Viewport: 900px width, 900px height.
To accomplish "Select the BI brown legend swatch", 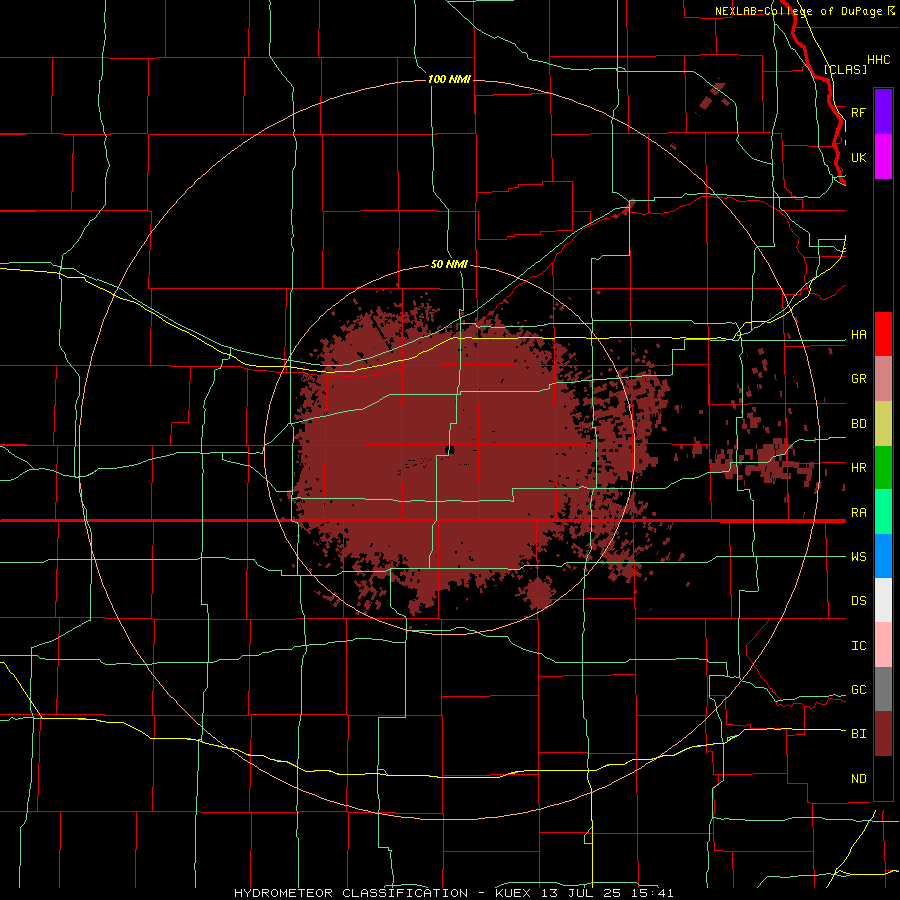I will click(x=883, y=734).
